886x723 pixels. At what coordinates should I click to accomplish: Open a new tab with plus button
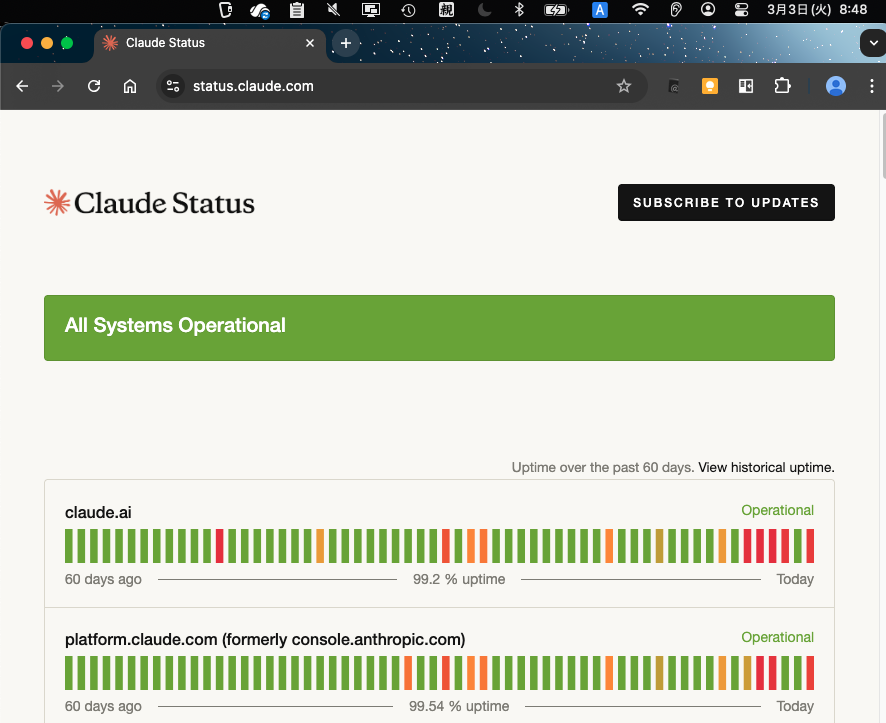point(346,43)
